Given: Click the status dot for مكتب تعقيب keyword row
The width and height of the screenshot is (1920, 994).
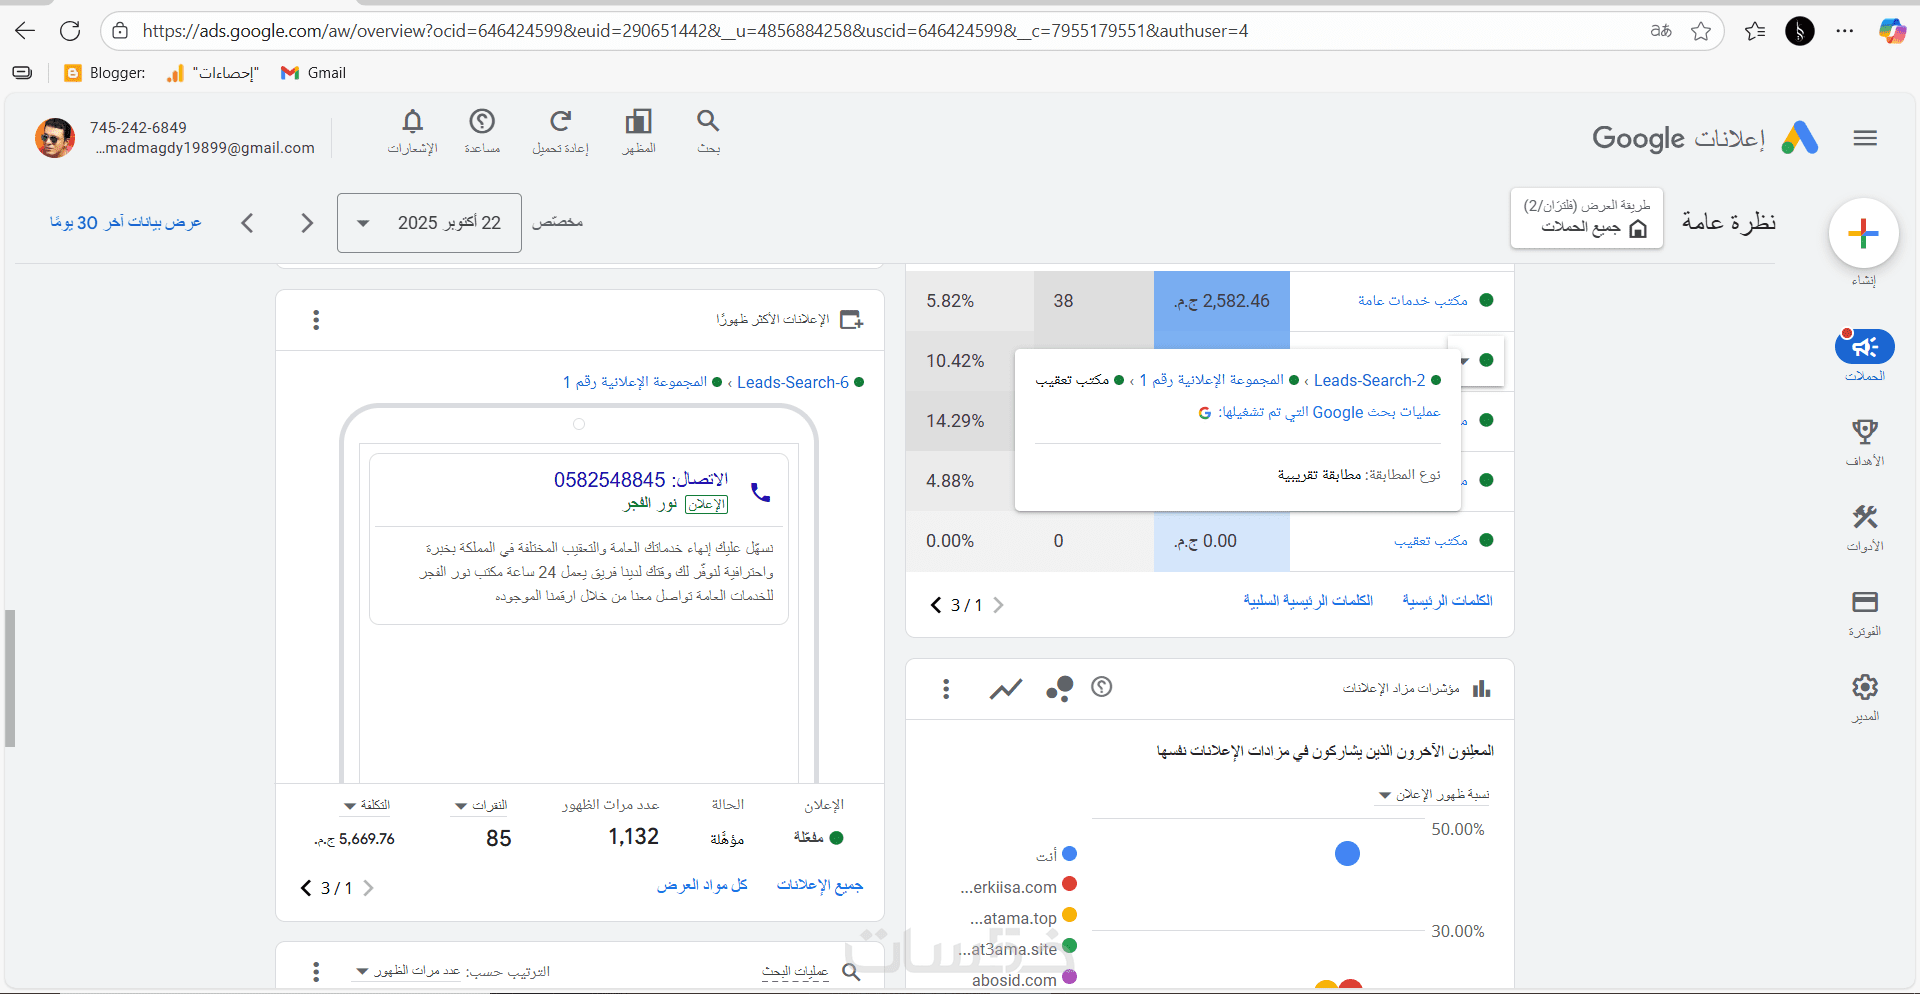Looking at the screenshot, I should 1486,540.
